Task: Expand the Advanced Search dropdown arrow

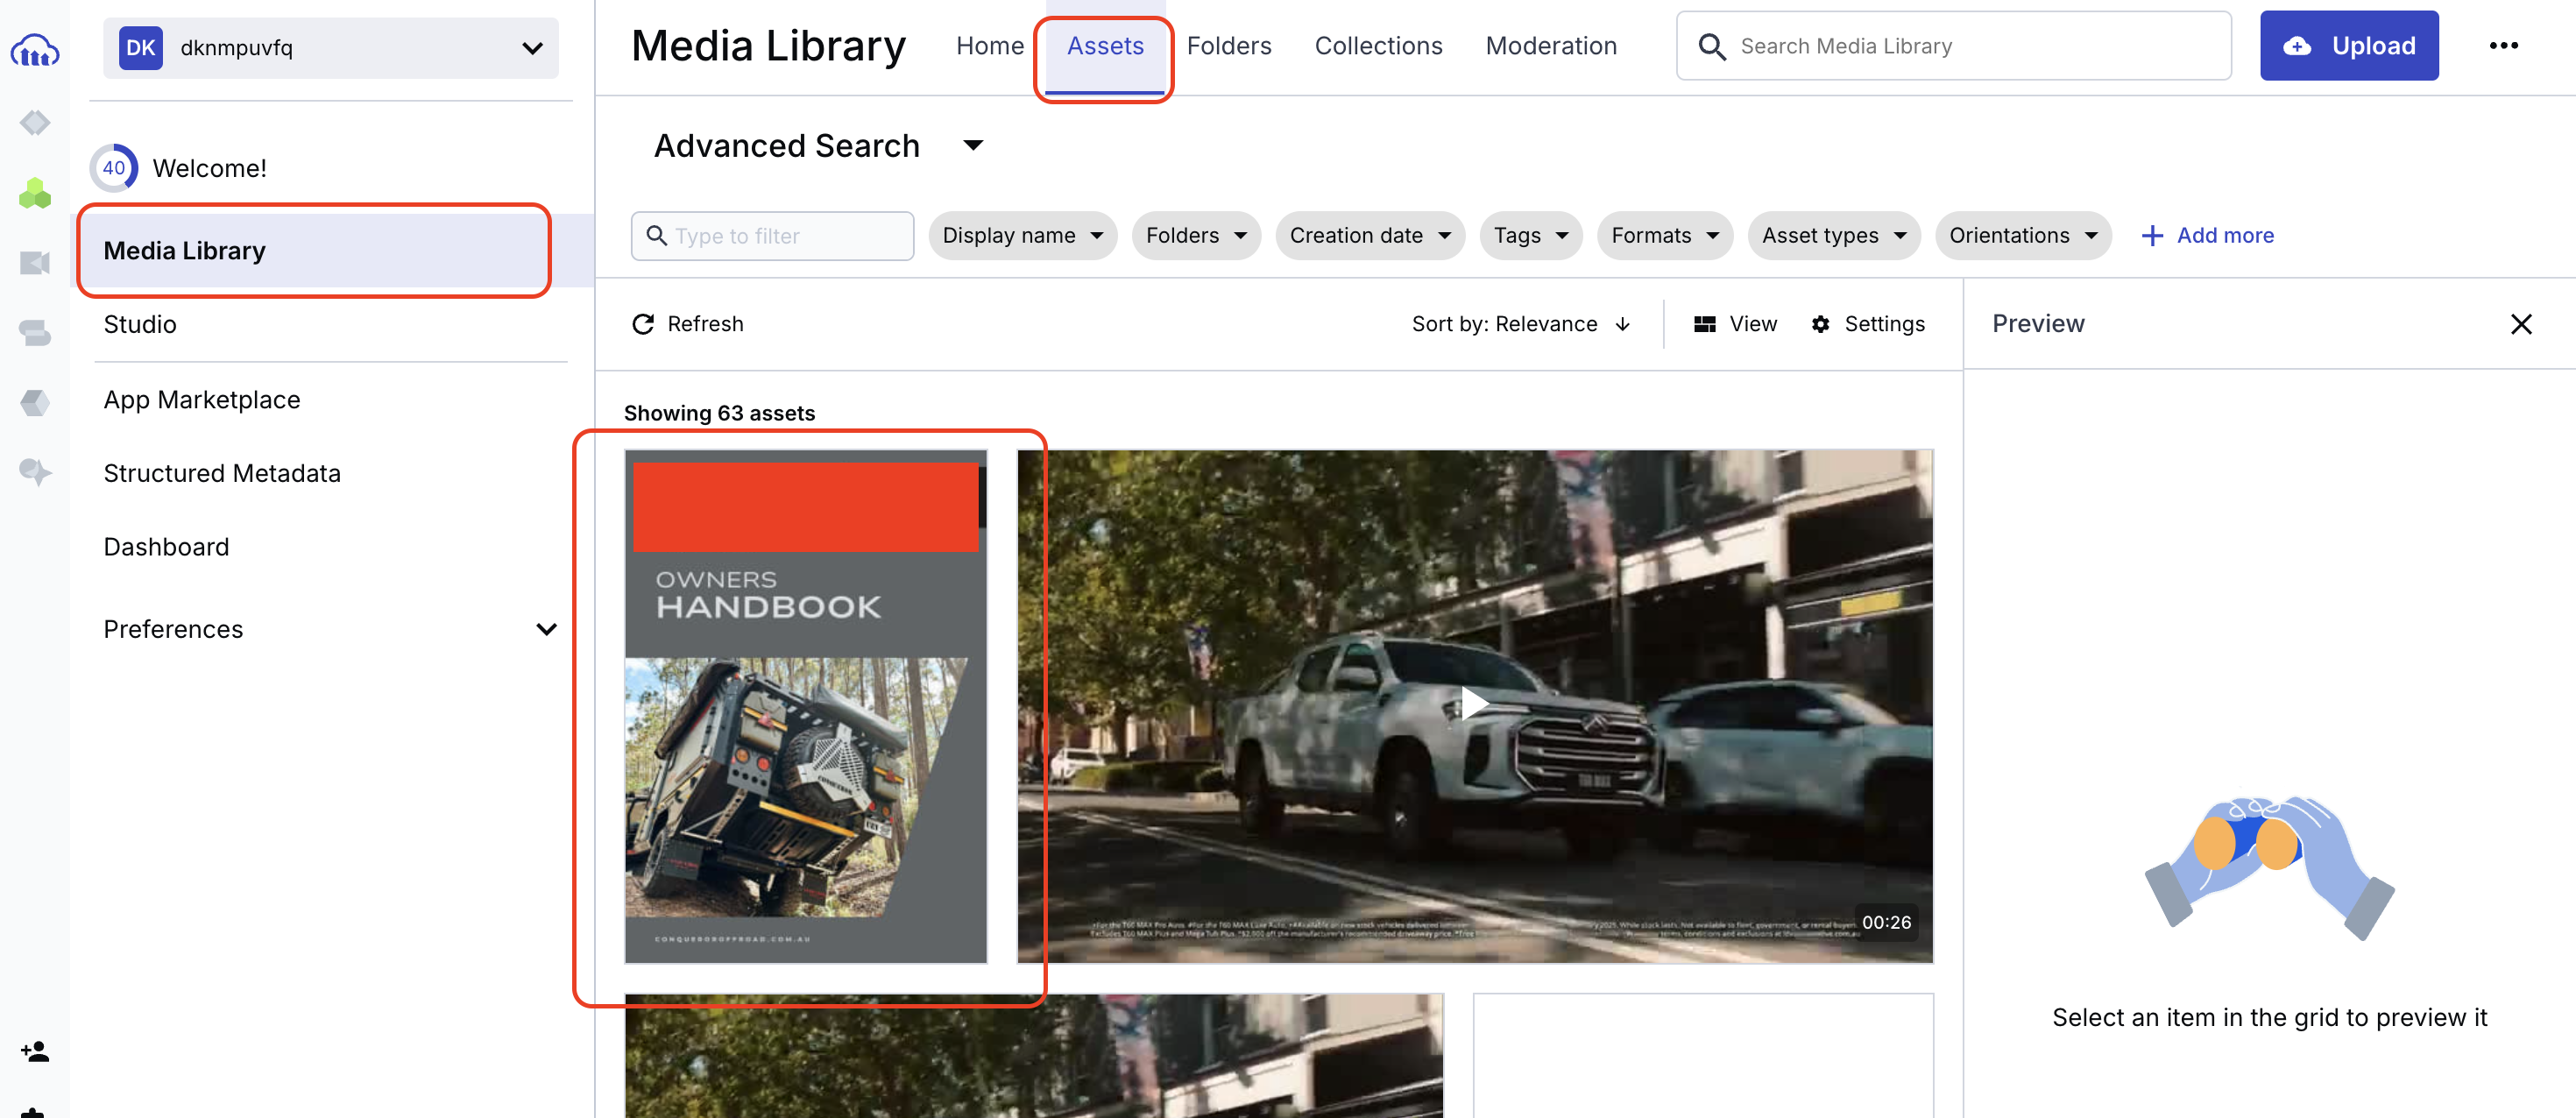Action: (x=973, y=146)
